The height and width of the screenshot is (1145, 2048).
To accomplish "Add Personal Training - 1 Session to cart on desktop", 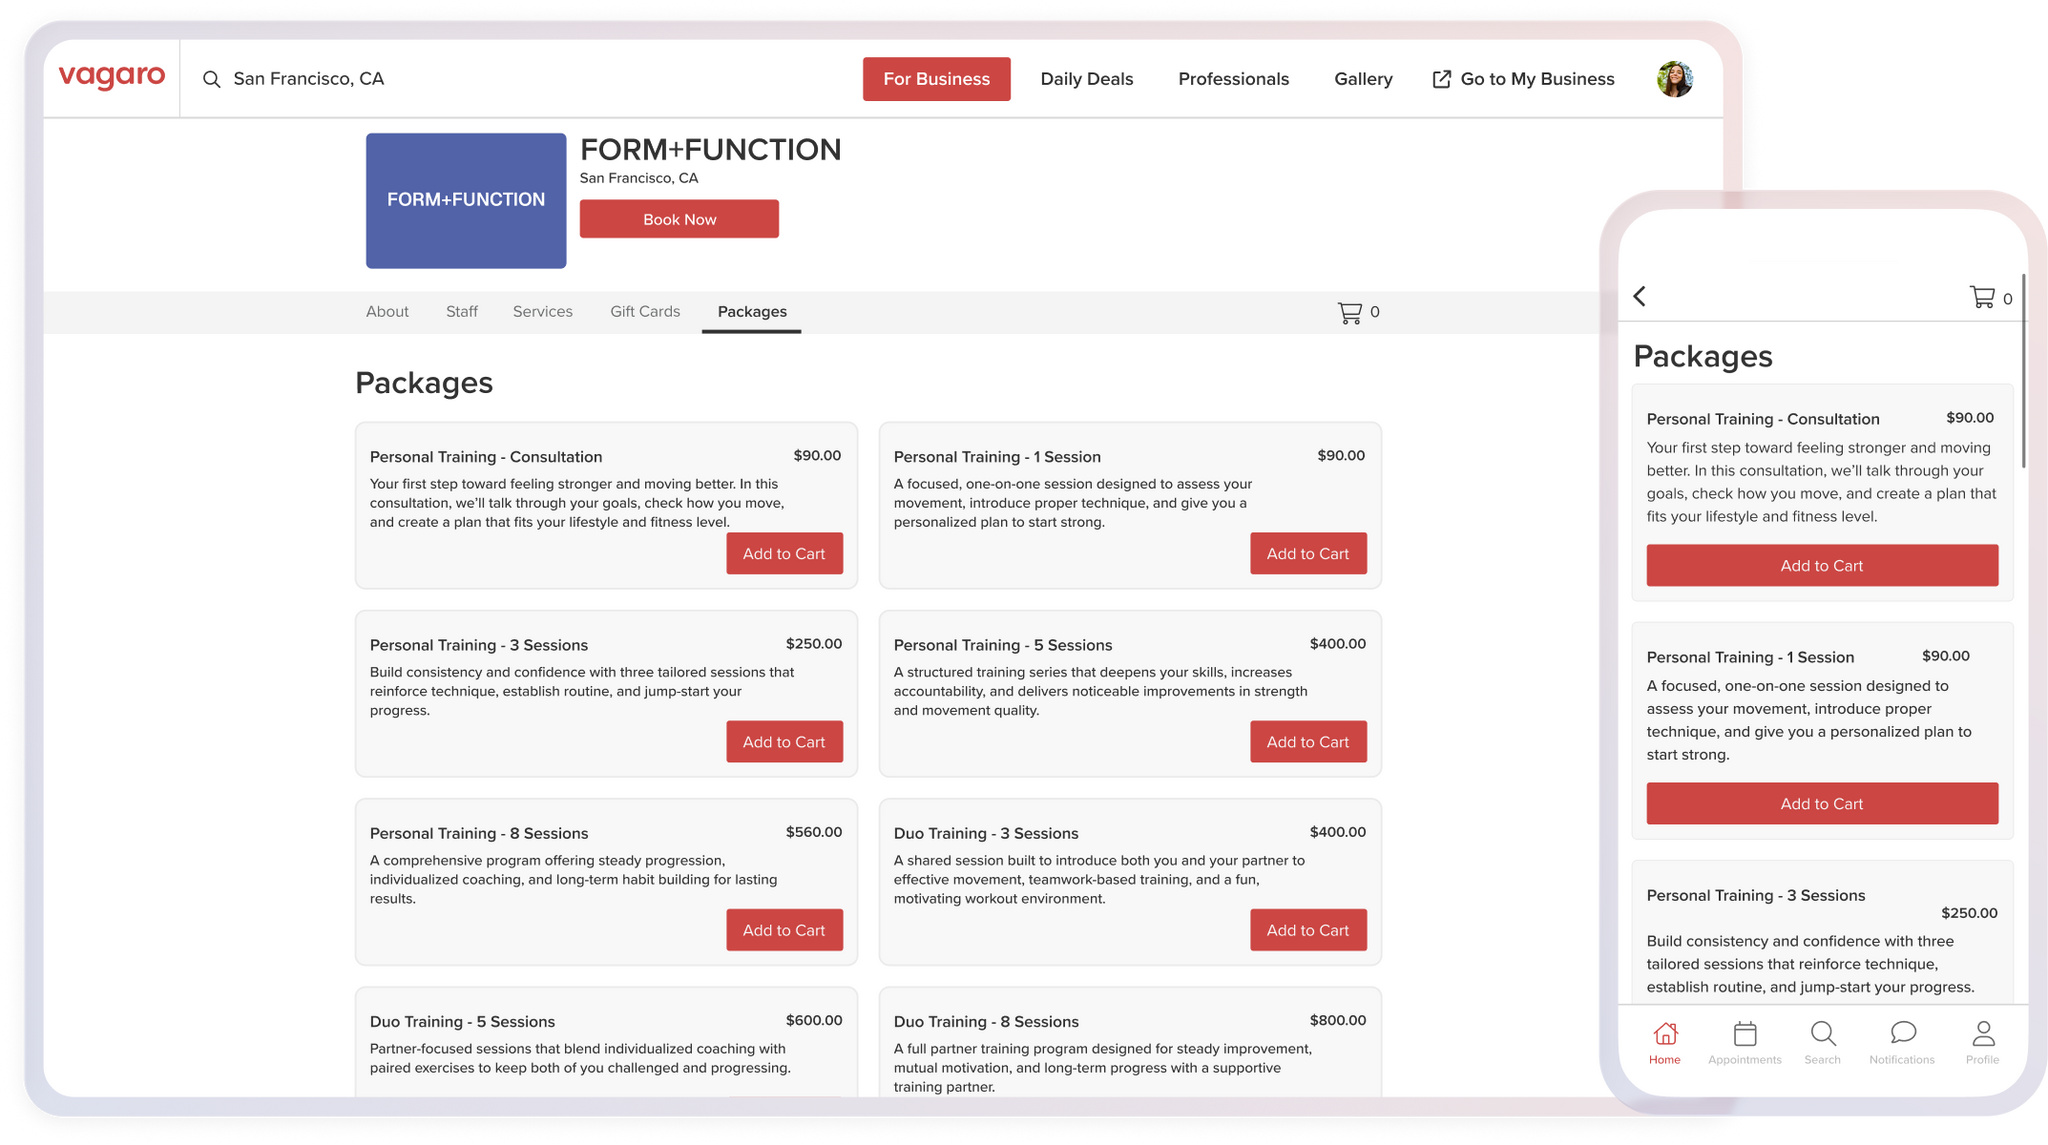I will [x=1308, y=554].
